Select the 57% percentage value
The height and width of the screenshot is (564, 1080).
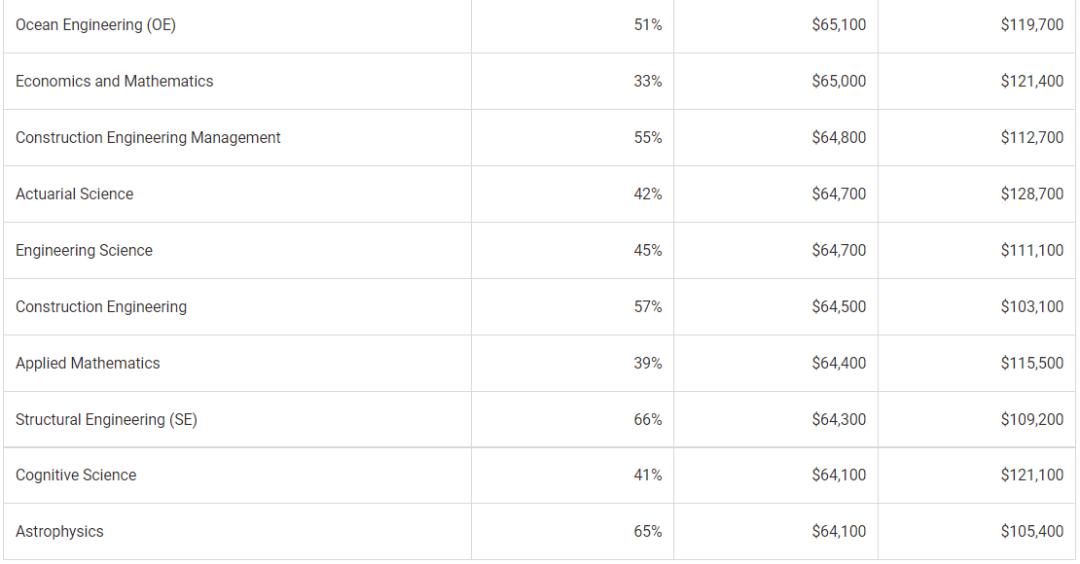(650, 307)
